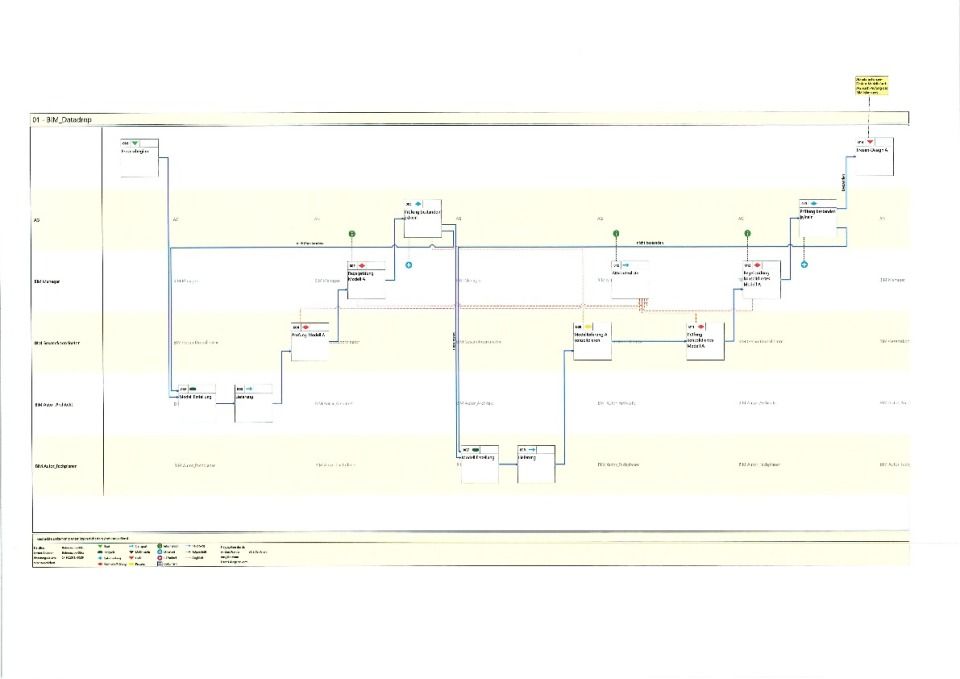Click dark green icon on Fachplaner Modell Erstellung node
This screenshot has height=679, width=960.
tap(476, 450)
